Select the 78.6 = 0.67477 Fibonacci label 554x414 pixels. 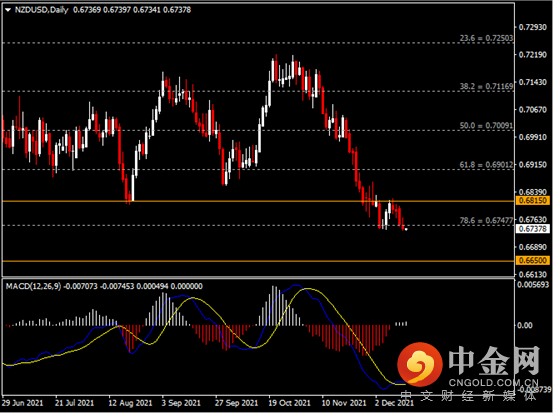coord(486,220)
